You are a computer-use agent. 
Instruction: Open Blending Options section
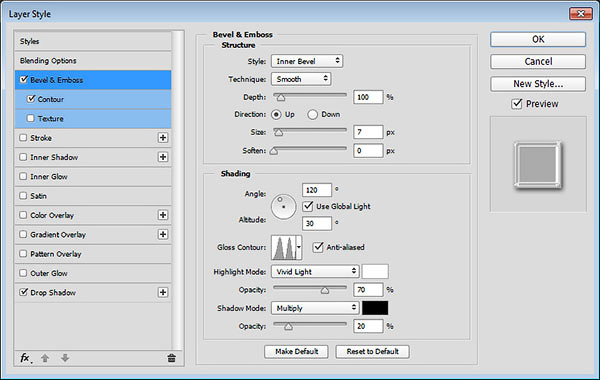93,60
